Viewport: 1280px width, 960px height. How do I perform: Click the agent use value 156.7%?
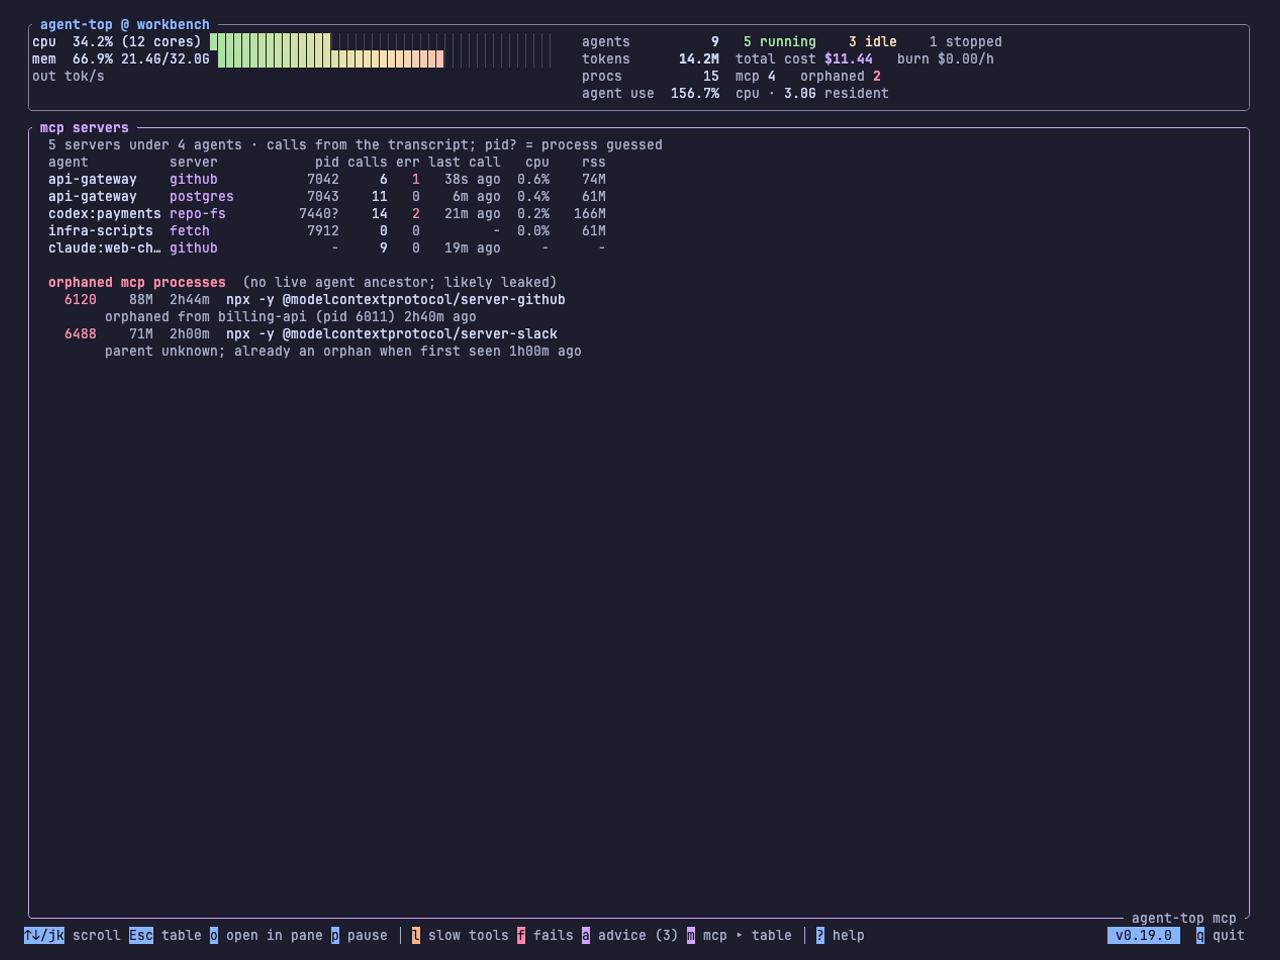point(695,93)
